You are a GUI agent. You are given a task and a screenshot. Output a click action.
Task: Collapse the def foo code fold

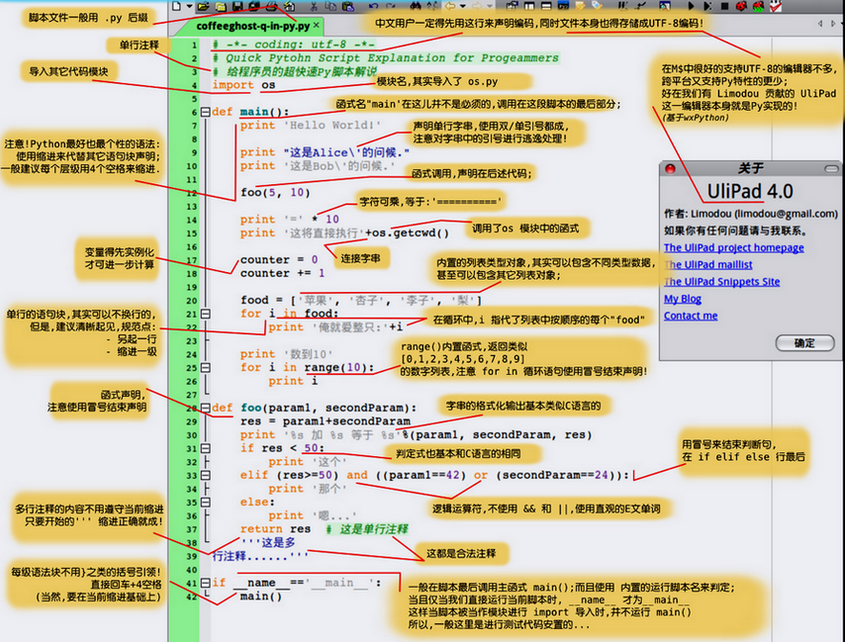[x=205, y=408]
